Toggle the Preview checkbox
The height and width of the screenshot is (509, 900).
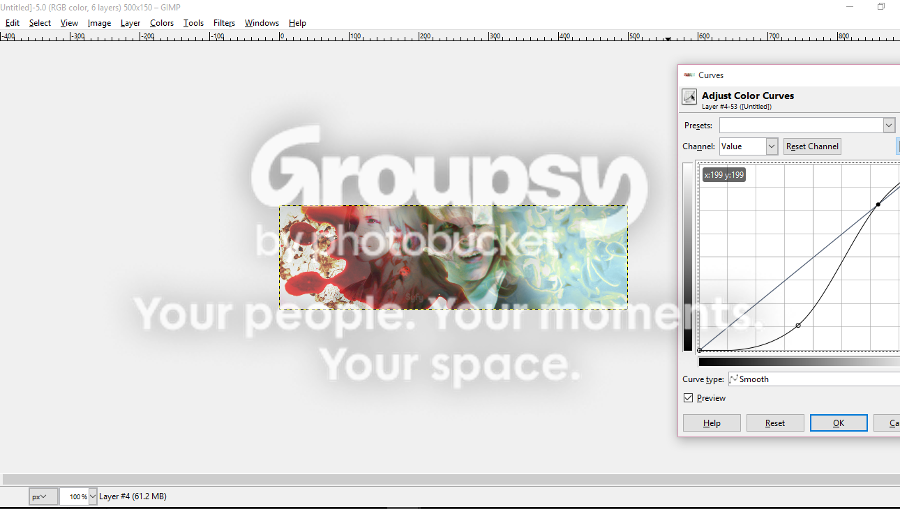pyautogui.click(x=688, y=398)
